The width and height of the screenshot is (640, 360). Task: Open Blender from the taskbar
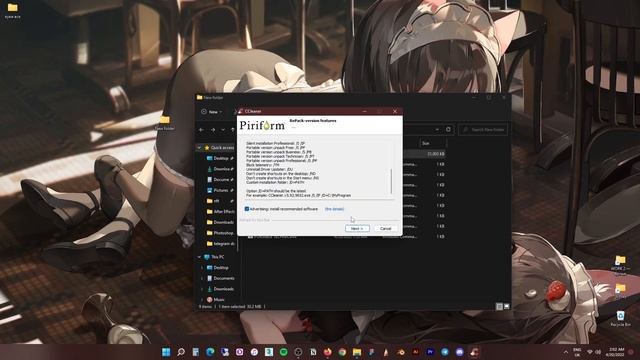(401, 352)
